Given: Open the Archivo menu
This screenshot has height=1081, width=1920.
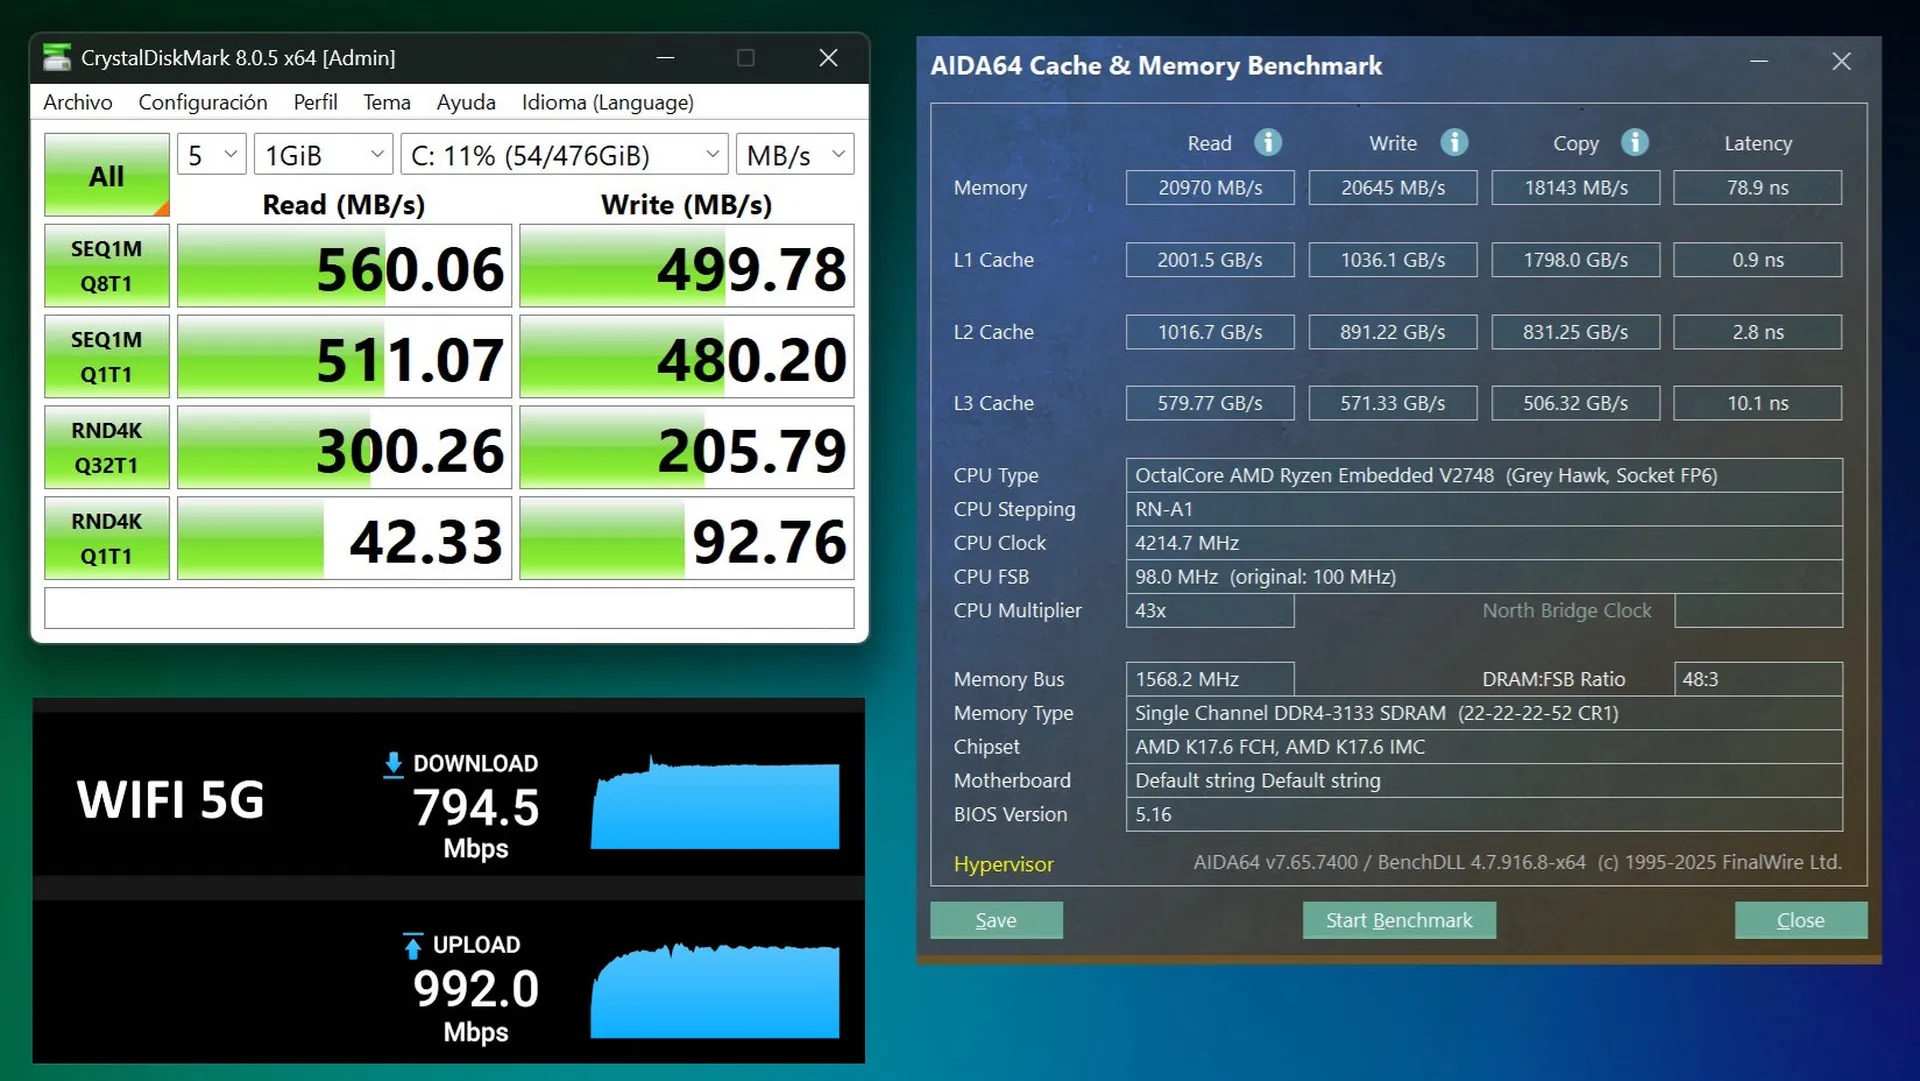Looking at the screenshot, I should (77, 102).
